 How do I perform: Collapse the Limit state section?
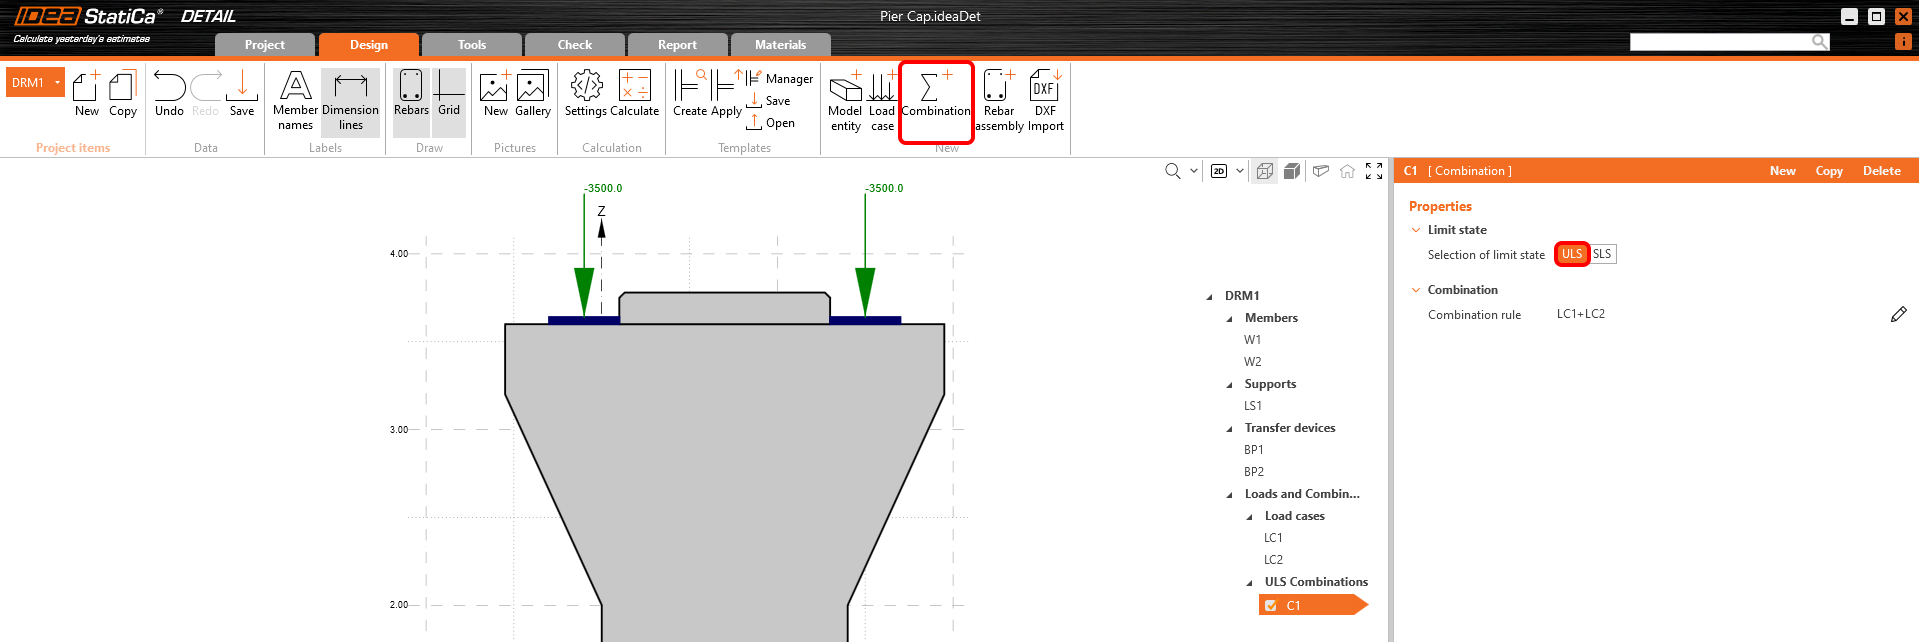tap(1416, 230)
